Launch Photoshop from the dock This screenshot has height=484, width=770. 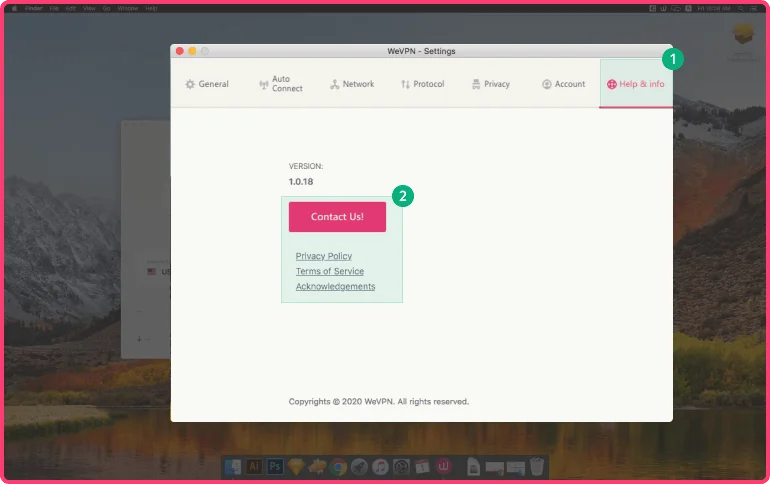pyautogui.click(x=275, y=467)
